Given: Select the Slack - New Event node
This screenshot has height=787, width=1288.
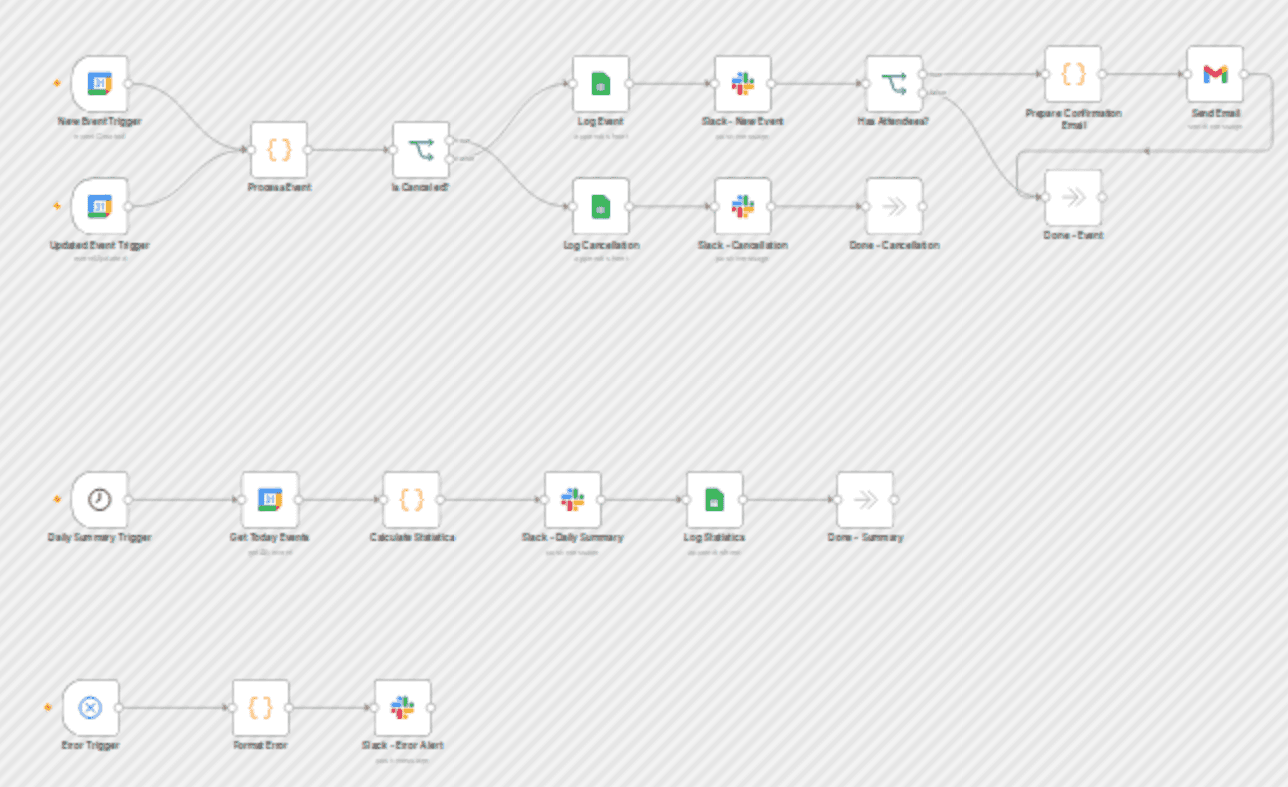Looking at the screenshot, I should (743, 84).
